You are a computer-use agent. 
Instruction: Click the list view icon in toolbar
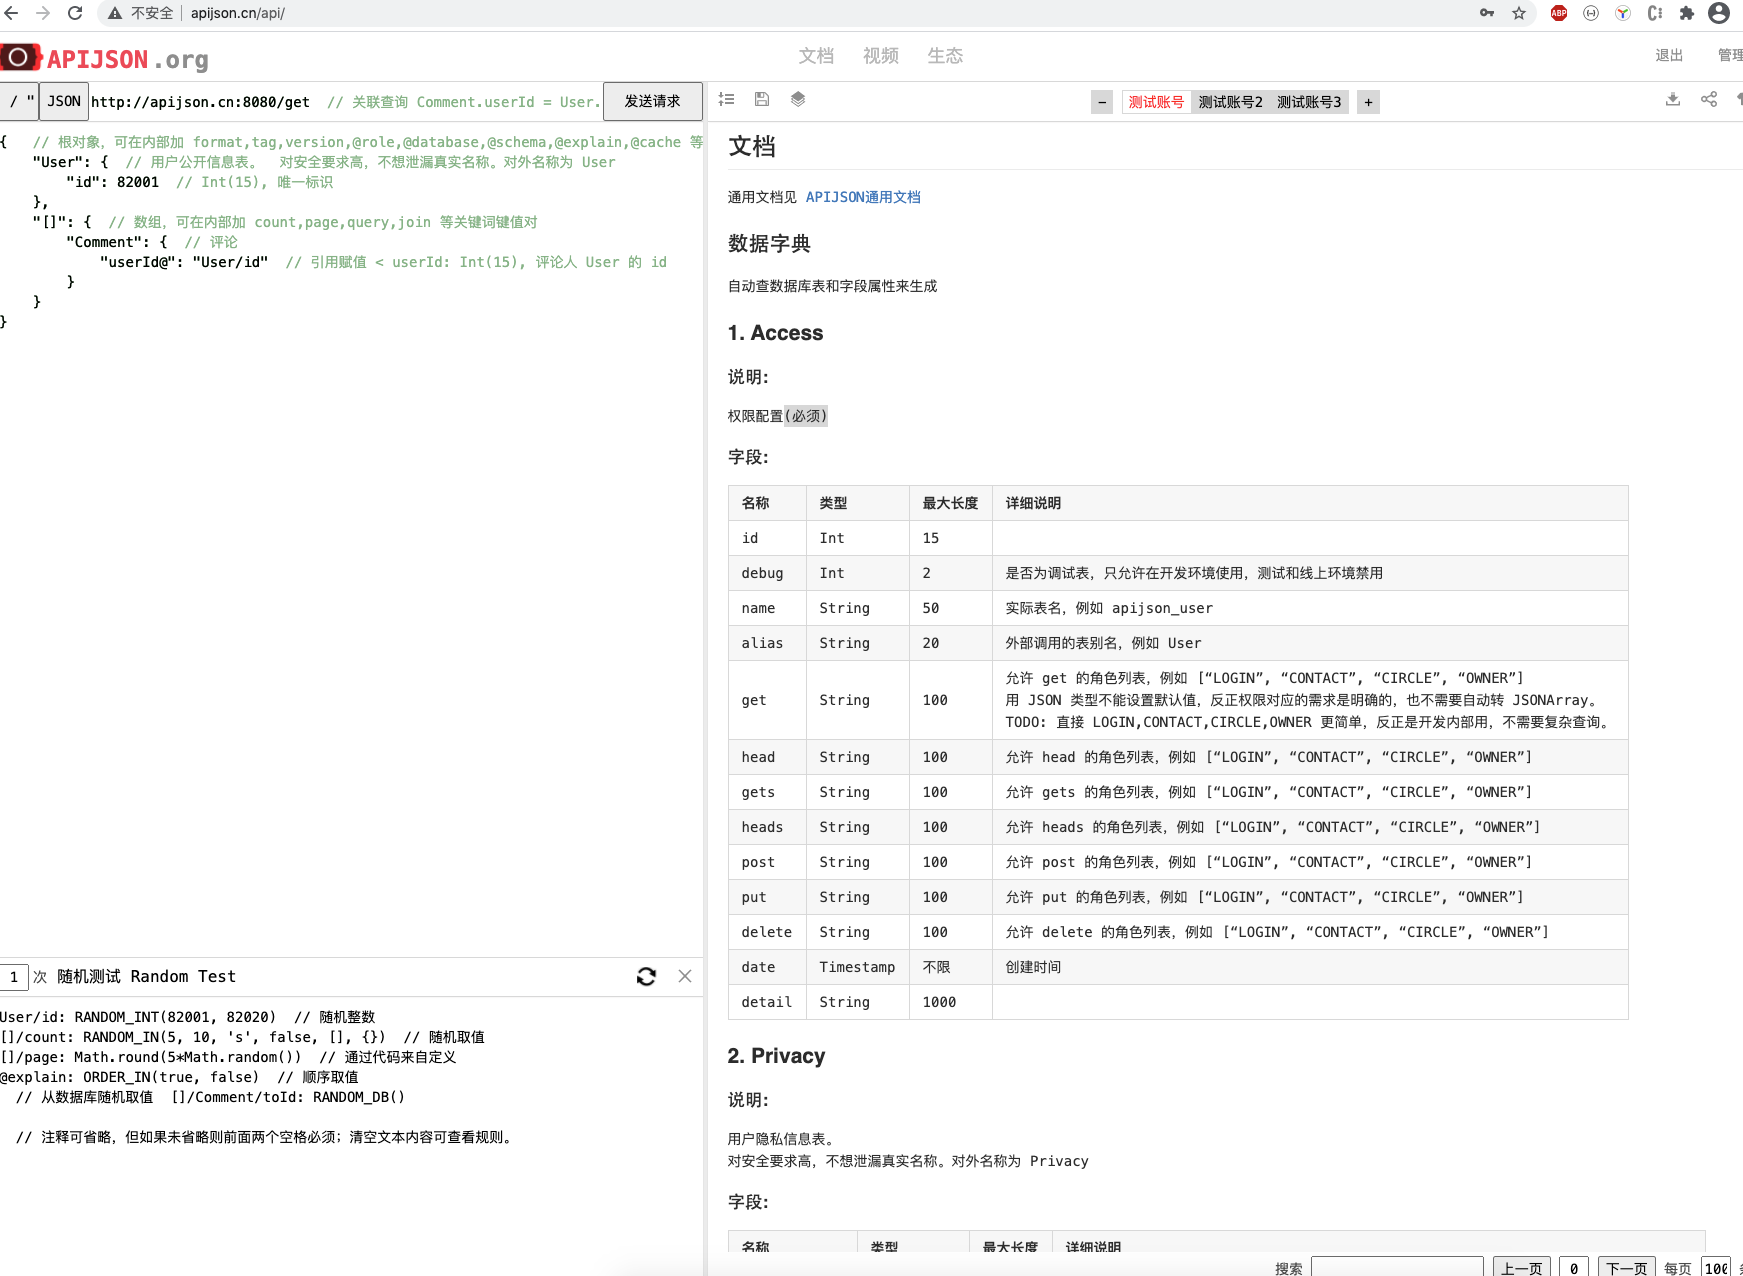coord(727,99)
